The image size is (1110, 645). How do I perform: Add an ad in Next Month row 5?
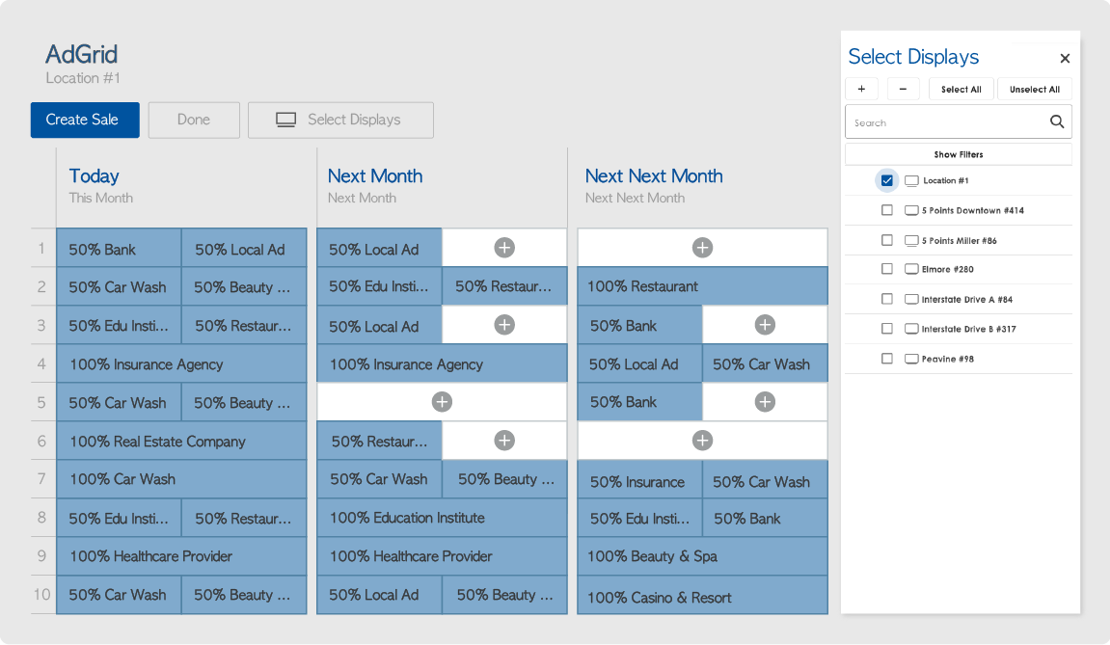coord(441,402)
